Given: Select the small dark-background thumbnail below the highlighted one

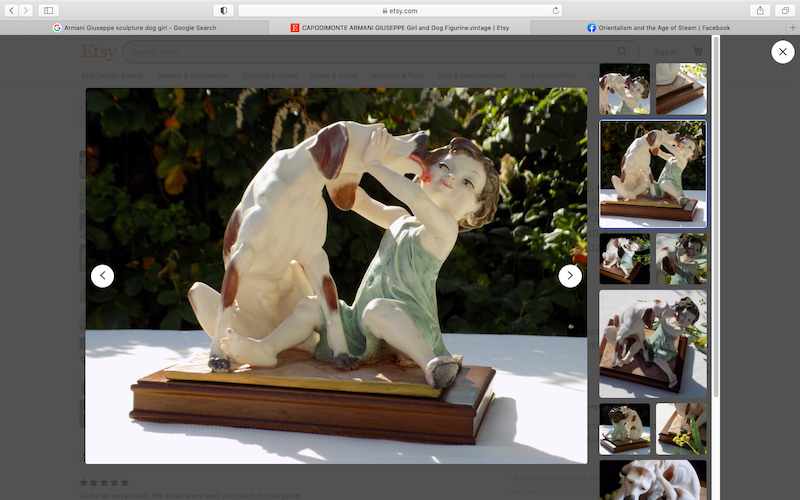Looking at the screenshot, I should 624,259.
